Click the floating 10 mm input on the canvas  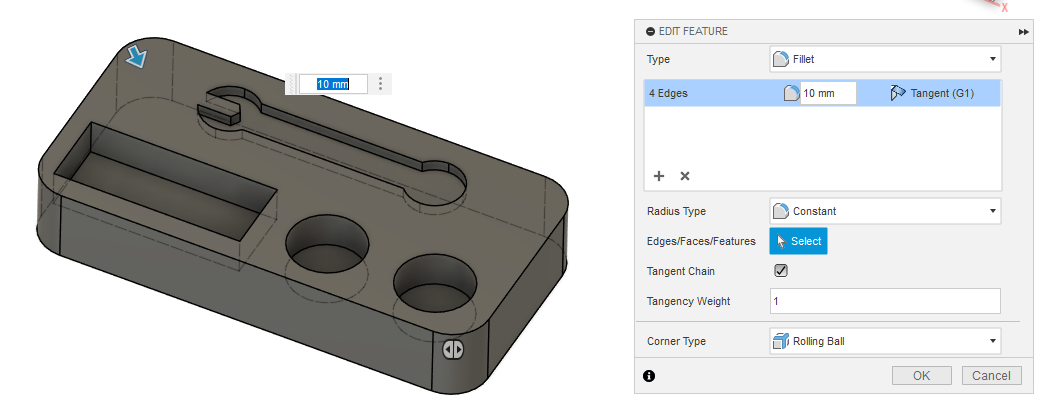pyautogui.click(x=333, y=84)
